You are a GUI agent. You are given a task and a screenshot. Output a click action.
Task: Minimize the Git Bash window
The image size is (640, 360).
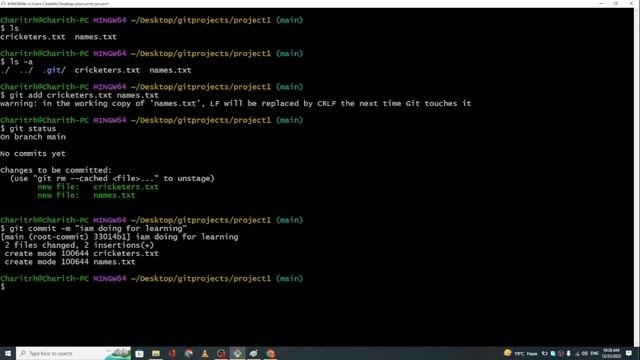(x=601, y=3)
